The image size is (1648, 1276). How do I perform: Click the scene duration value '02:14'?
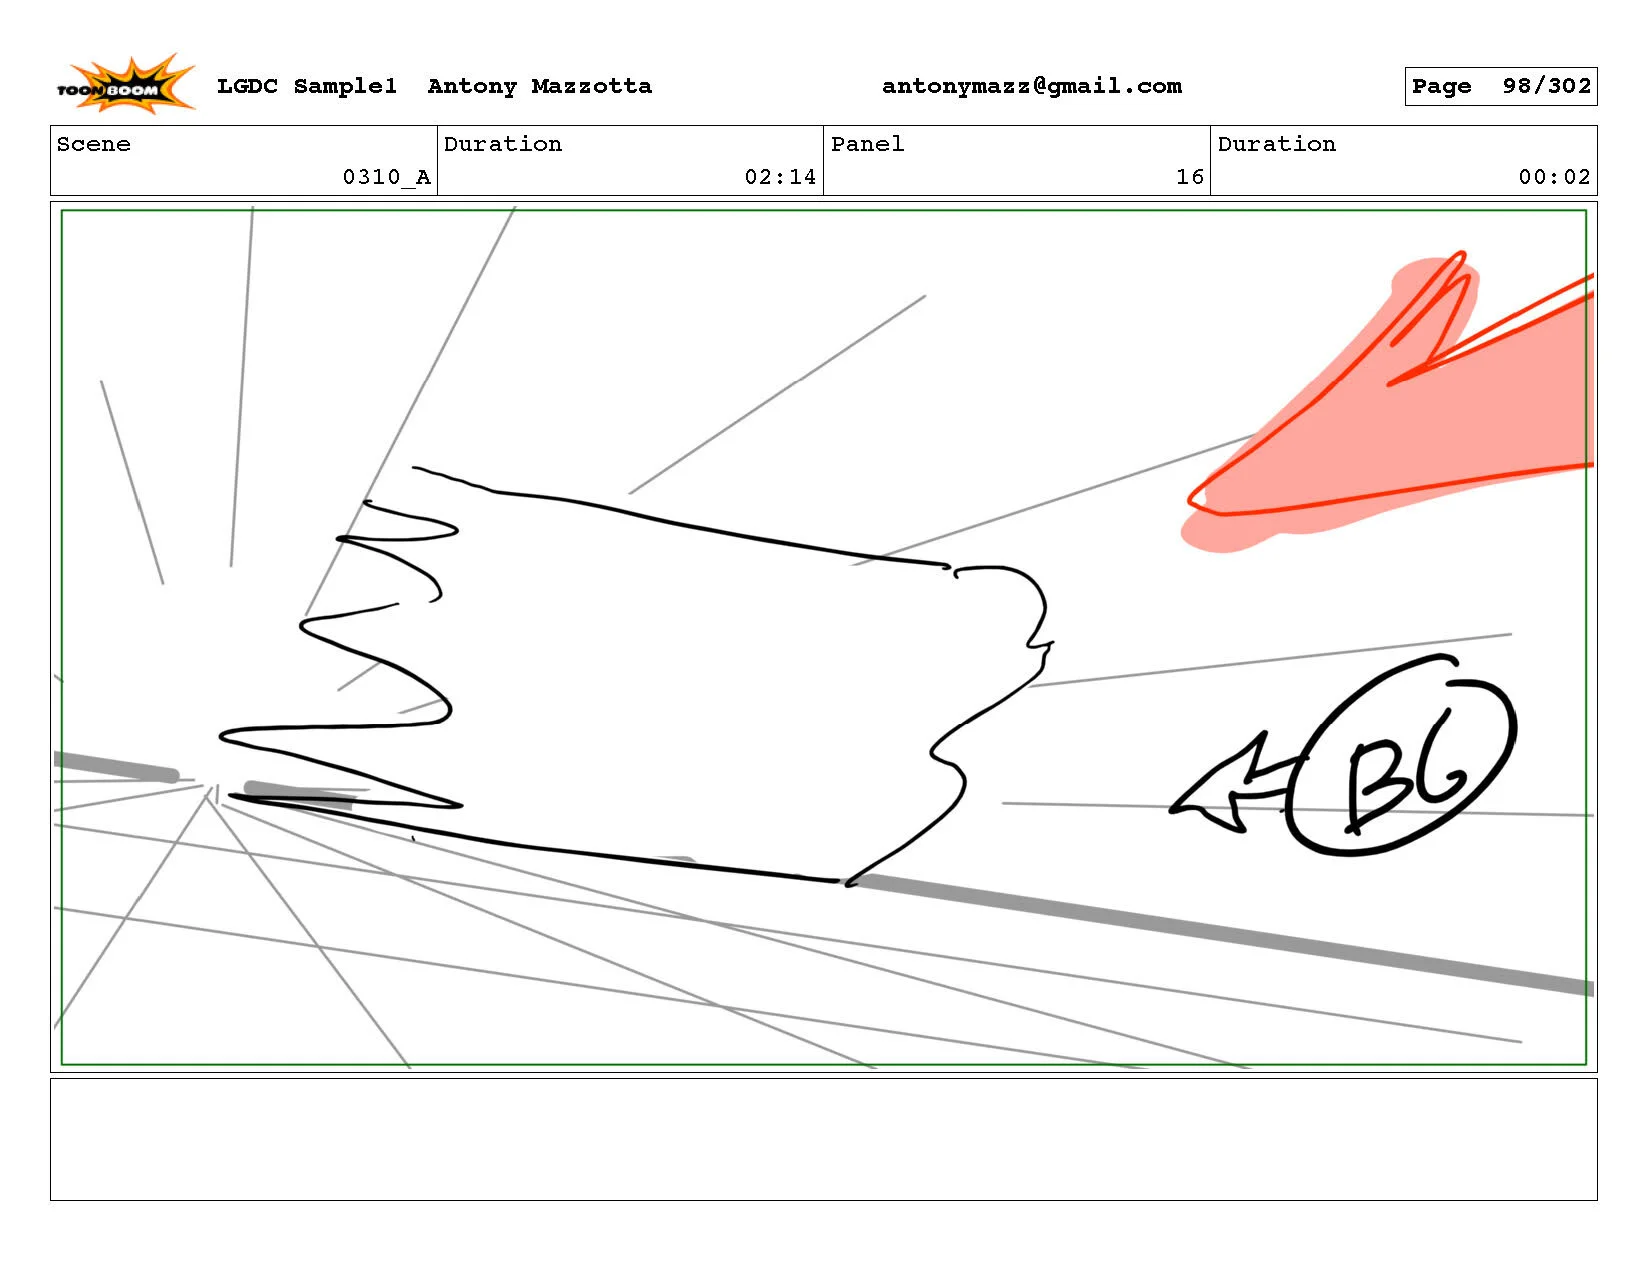(780, 177)
